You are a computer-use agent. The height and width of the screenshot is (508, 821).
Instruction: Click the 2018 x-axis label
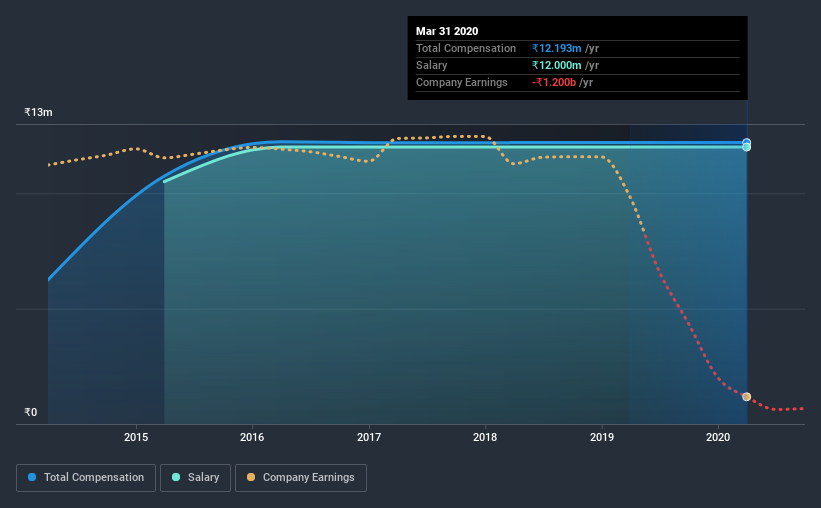(485, 437)
